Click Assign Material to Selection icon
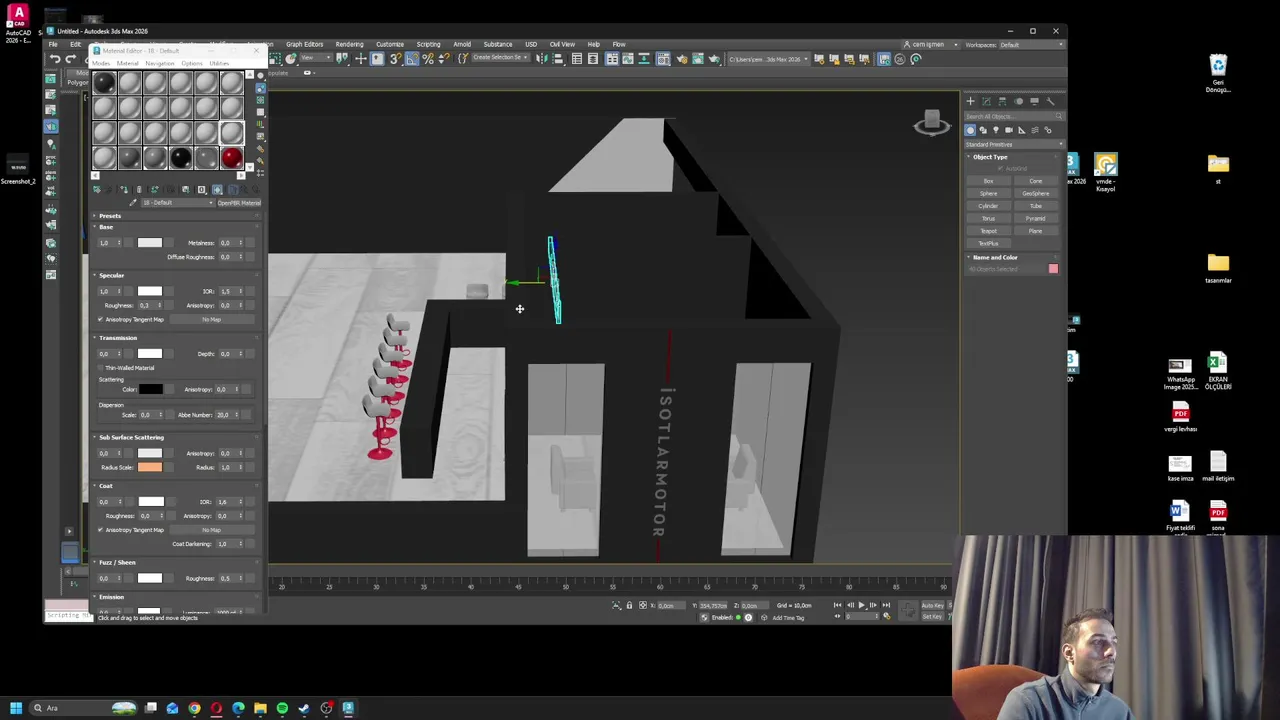Image resolution: width=1280 pixels, height=720 pixels. [x=124, y=190]
